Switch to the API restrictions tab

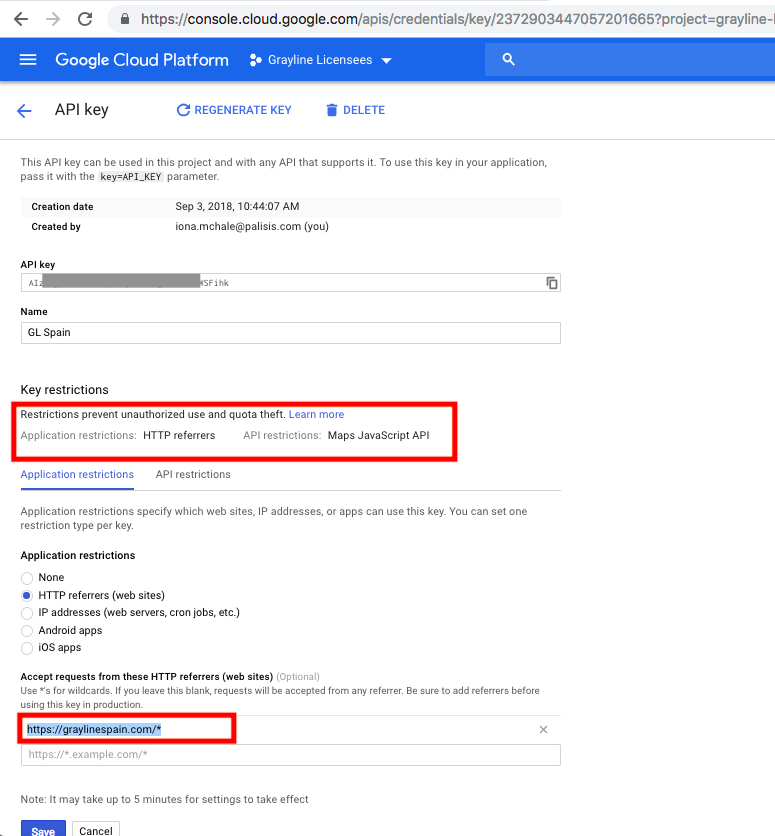pos(193,474)
